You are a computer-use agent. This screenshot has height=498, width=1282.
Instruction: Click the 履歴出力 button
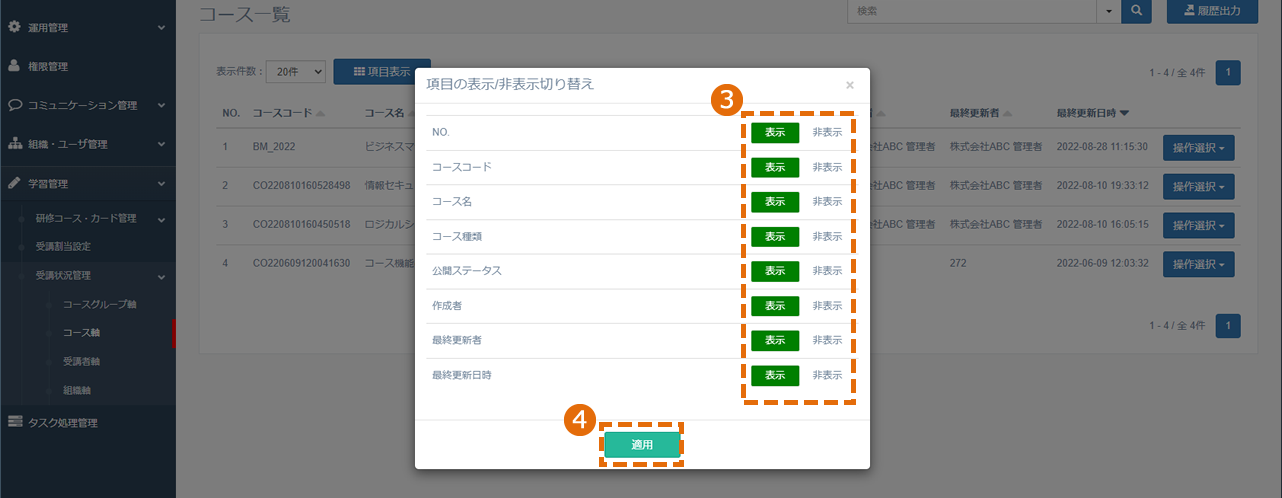coord(1212,11)
